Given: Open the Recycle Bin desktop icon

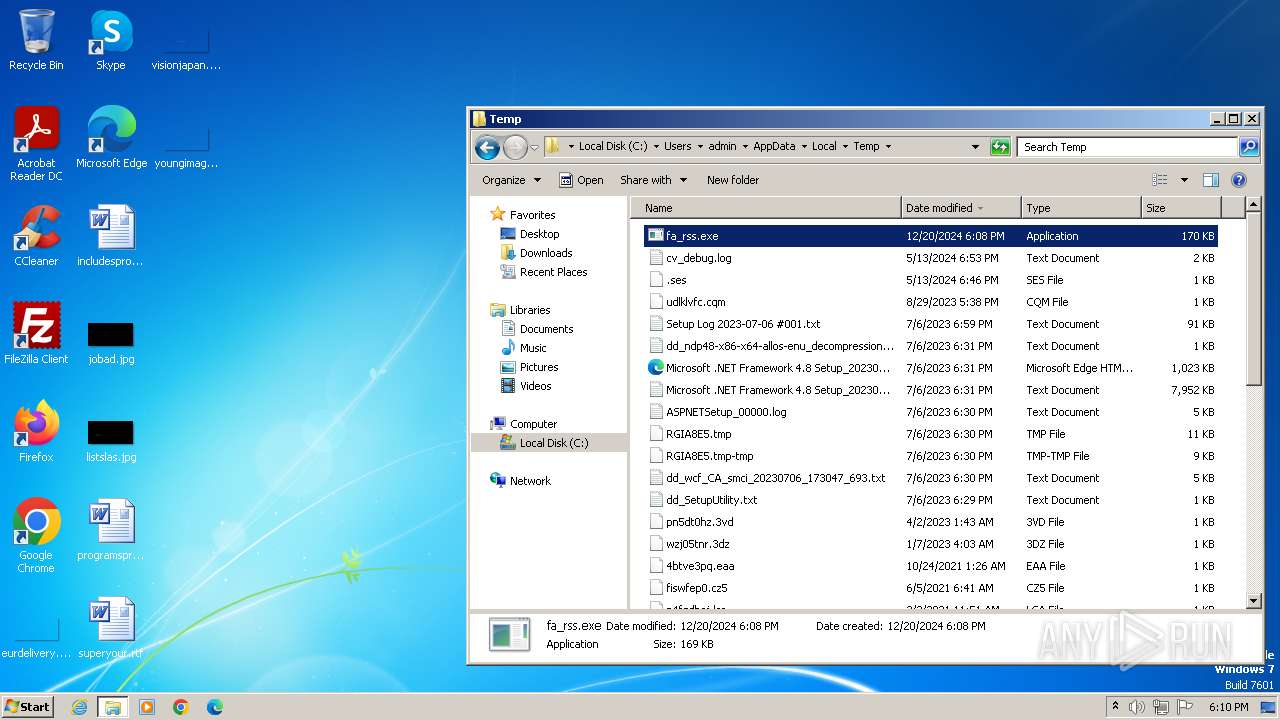Looking at the screenshot, I should [x=36, y=40].
